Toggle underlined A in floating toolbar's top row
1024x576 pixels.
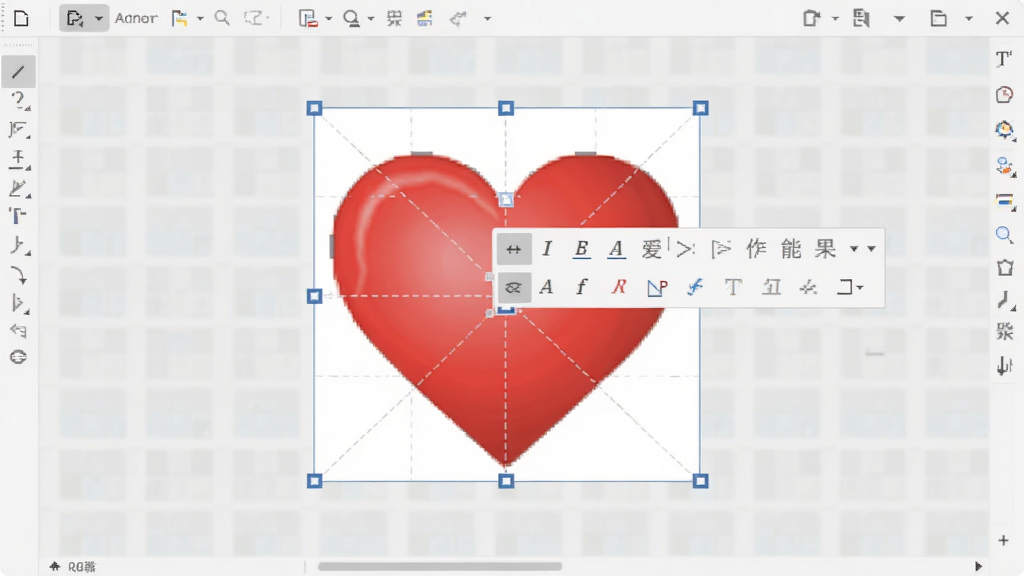coord(616,249)
